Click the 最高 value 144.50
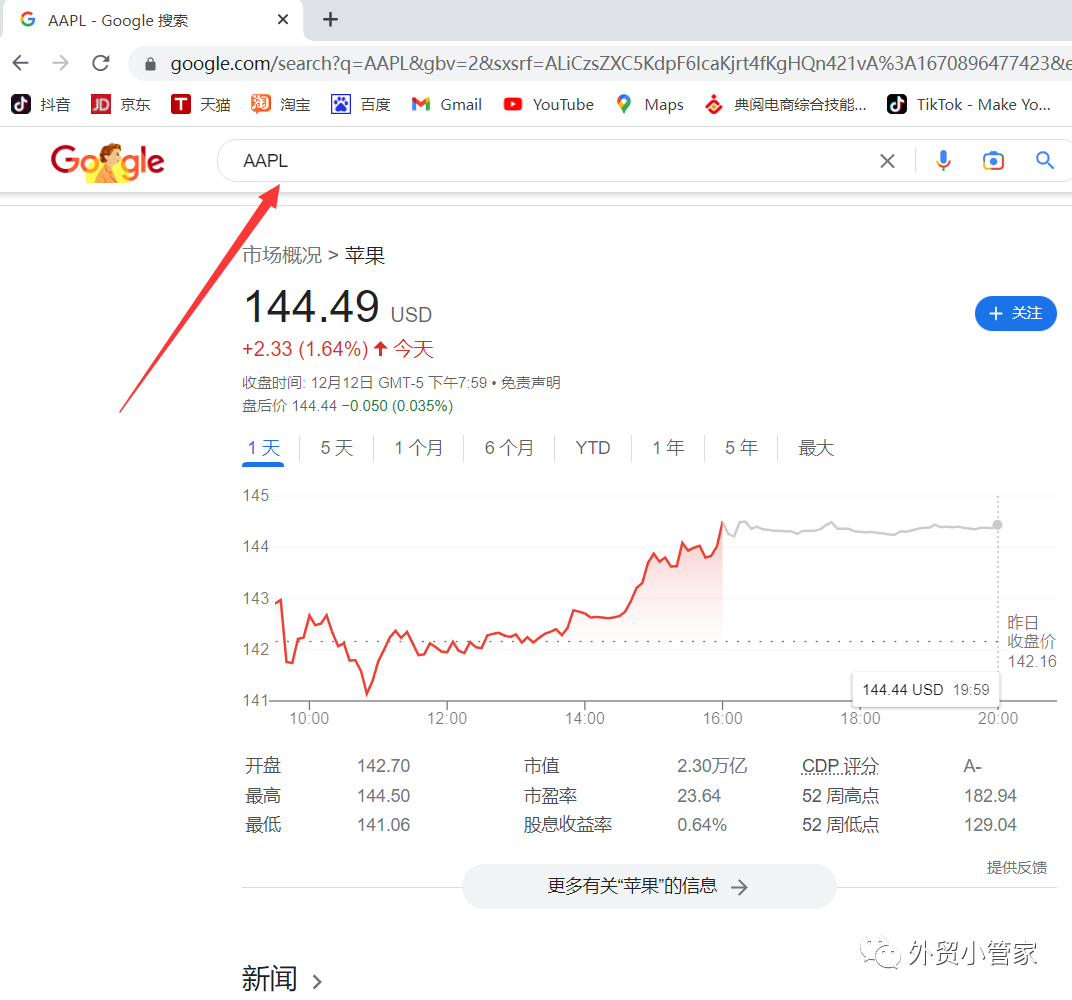Image resolution: width=1072 pixels, height=1000 pixels. [x=384, y=796]
